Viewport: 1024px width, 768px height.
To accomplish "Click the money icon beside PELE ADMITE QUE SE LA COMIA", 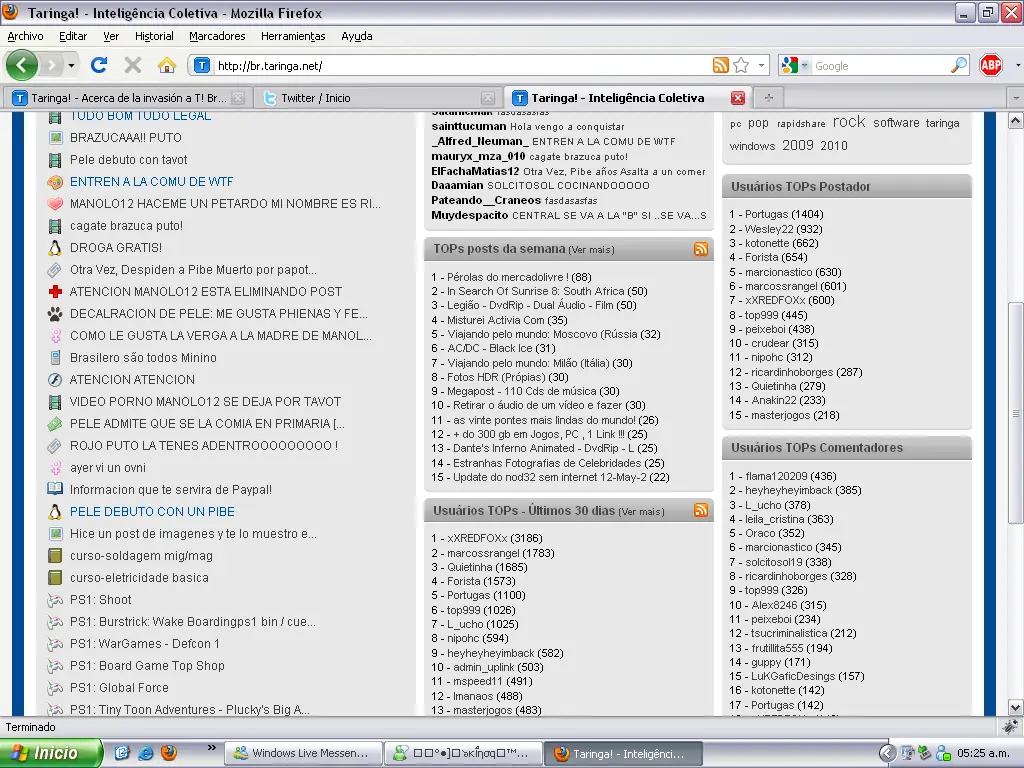I will click(x=56, y=424).
